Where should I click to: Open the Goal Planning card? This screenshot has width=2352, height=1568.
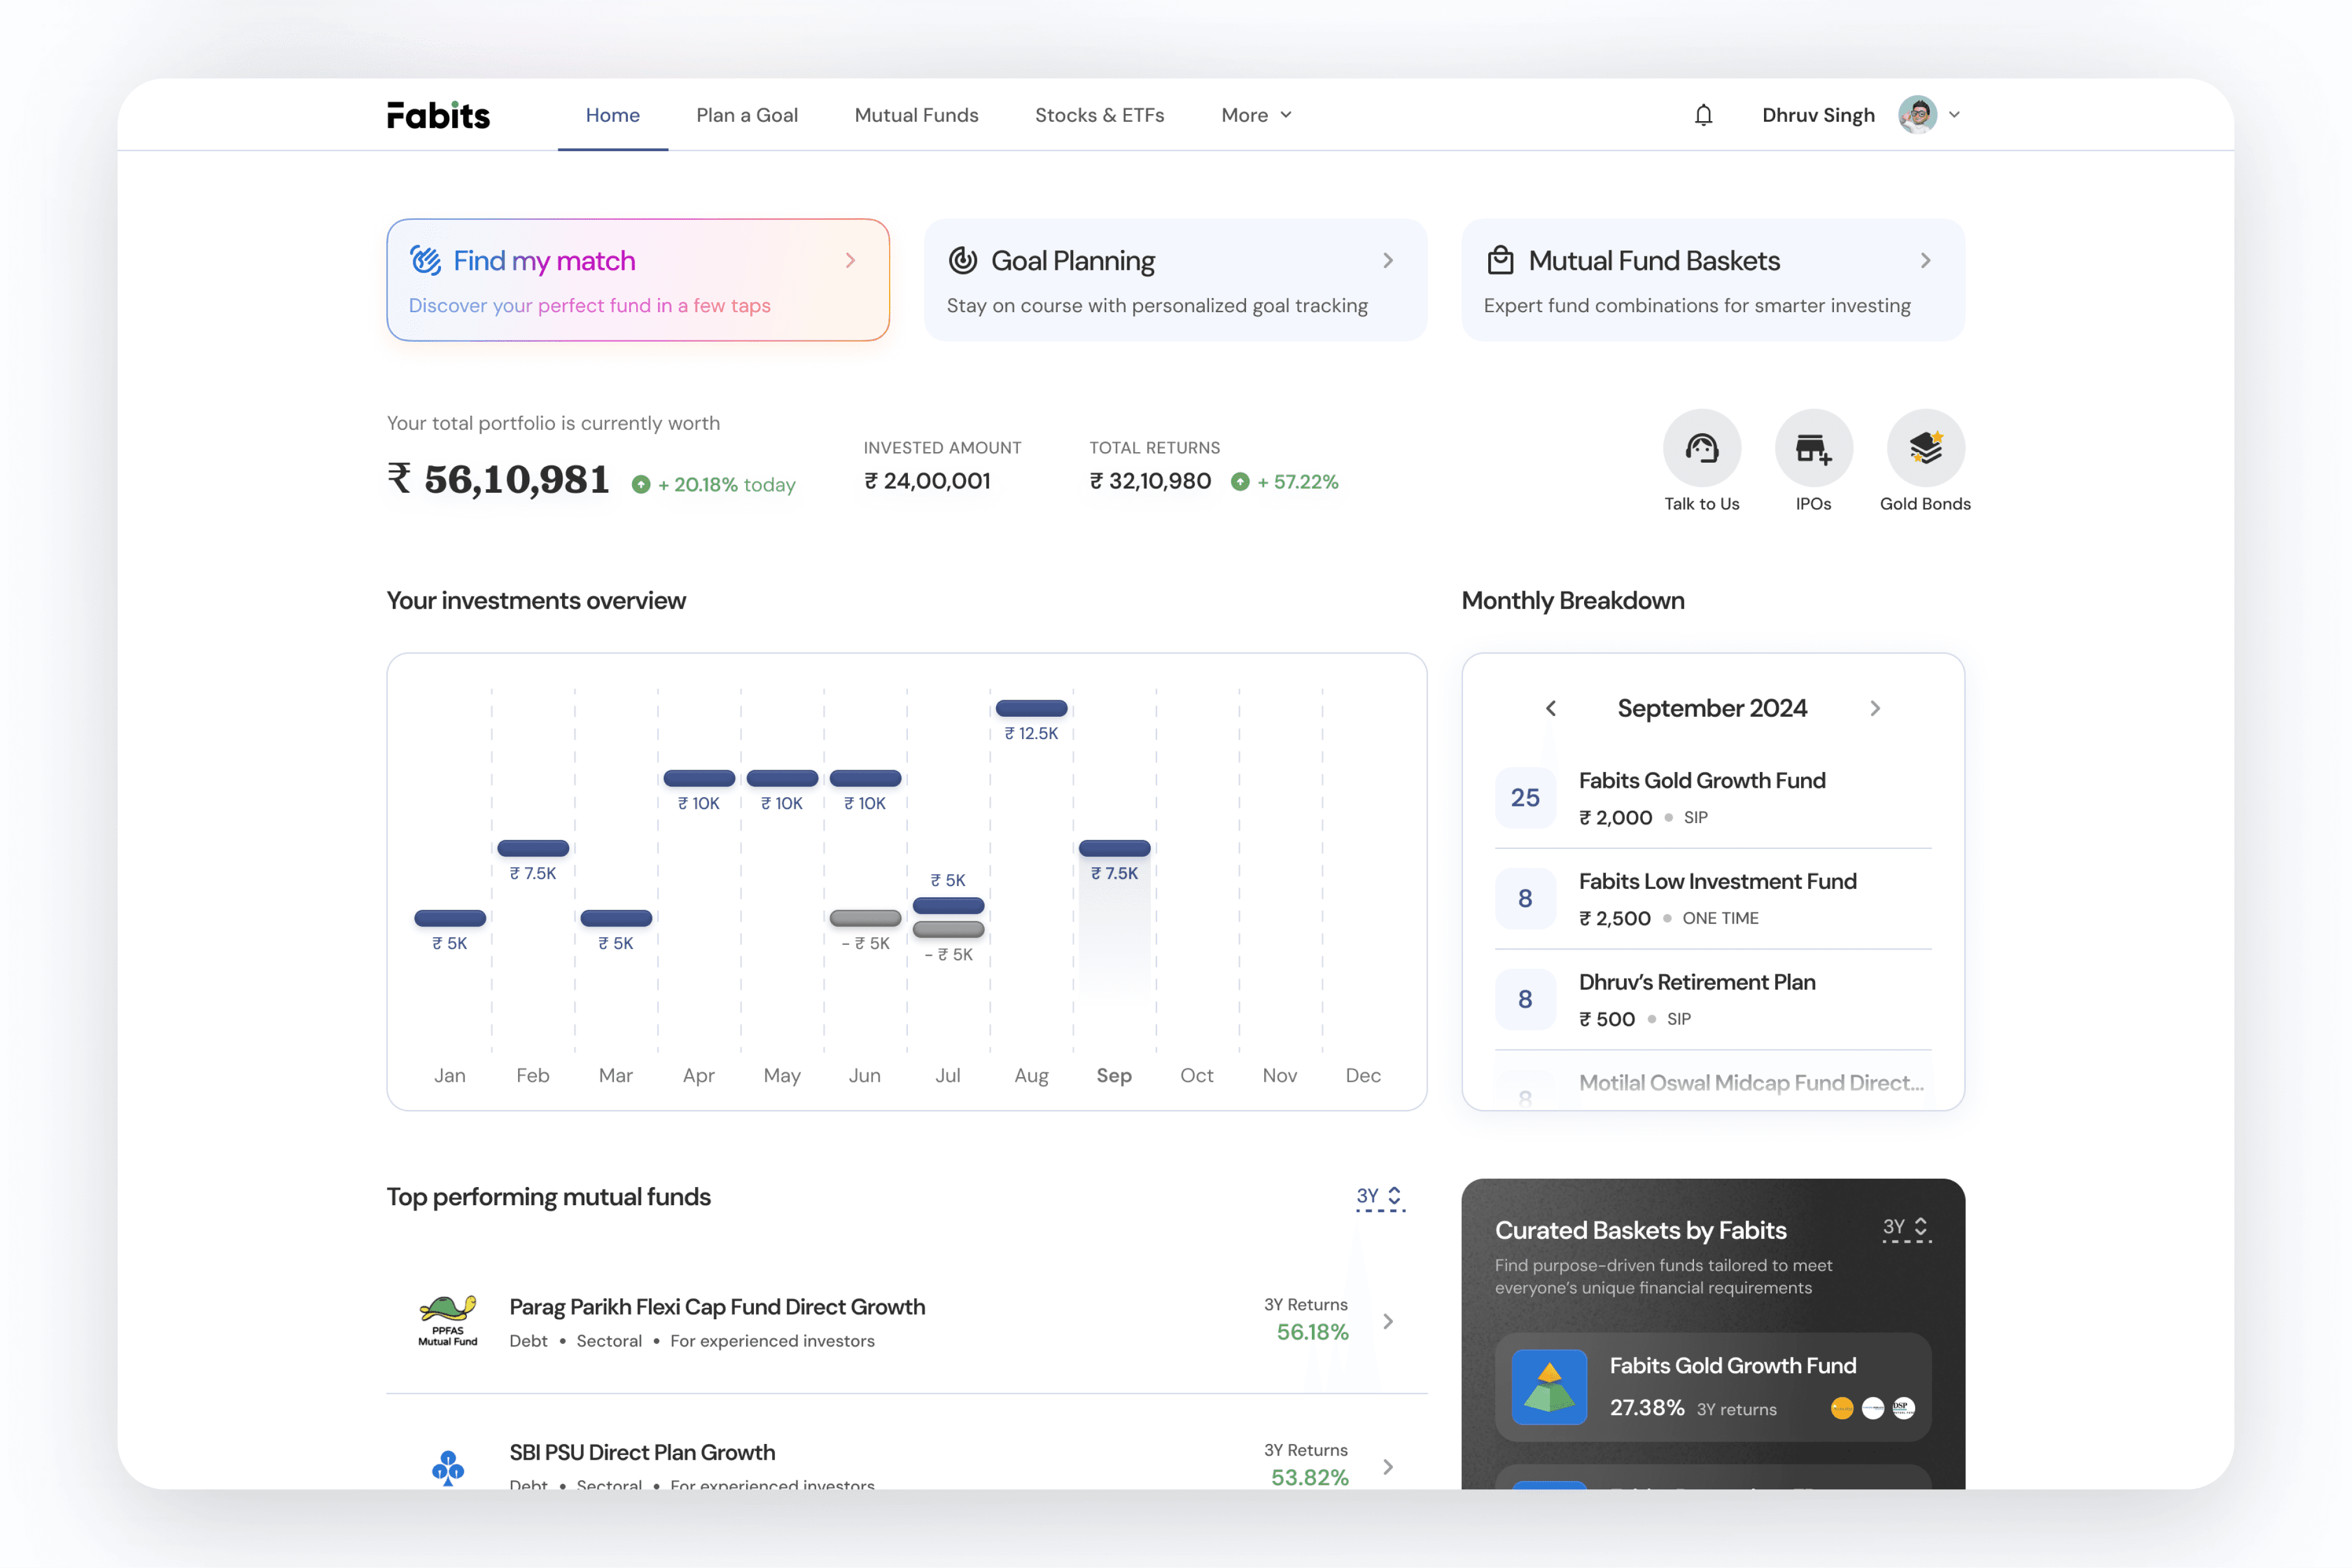tap(1175, 280)
